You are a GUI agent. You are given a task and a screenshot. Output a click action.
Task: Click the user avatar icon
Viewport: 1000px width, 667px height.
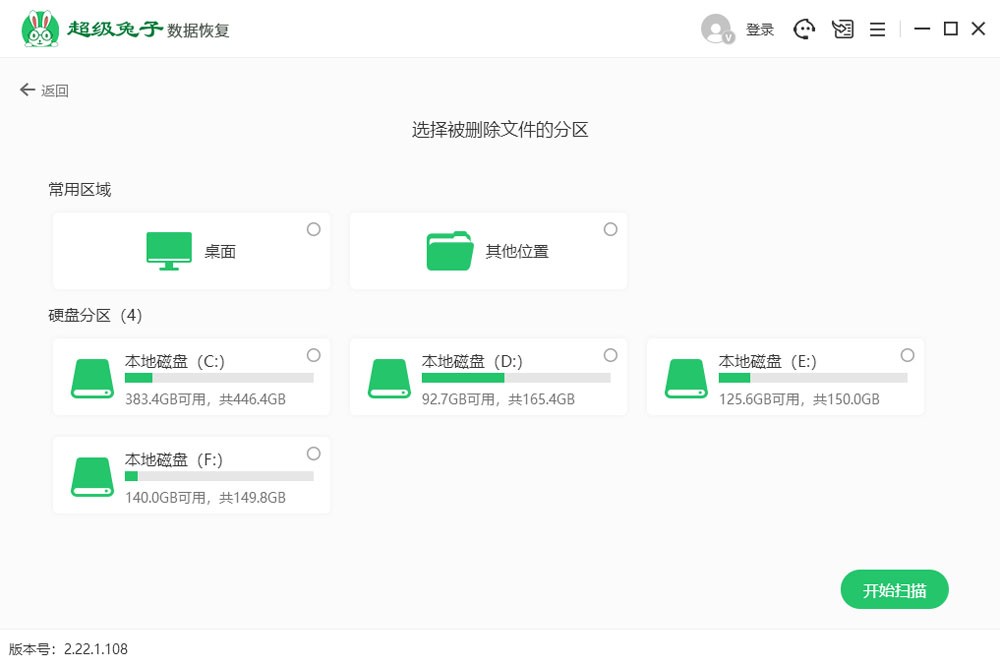pos(716,29)
